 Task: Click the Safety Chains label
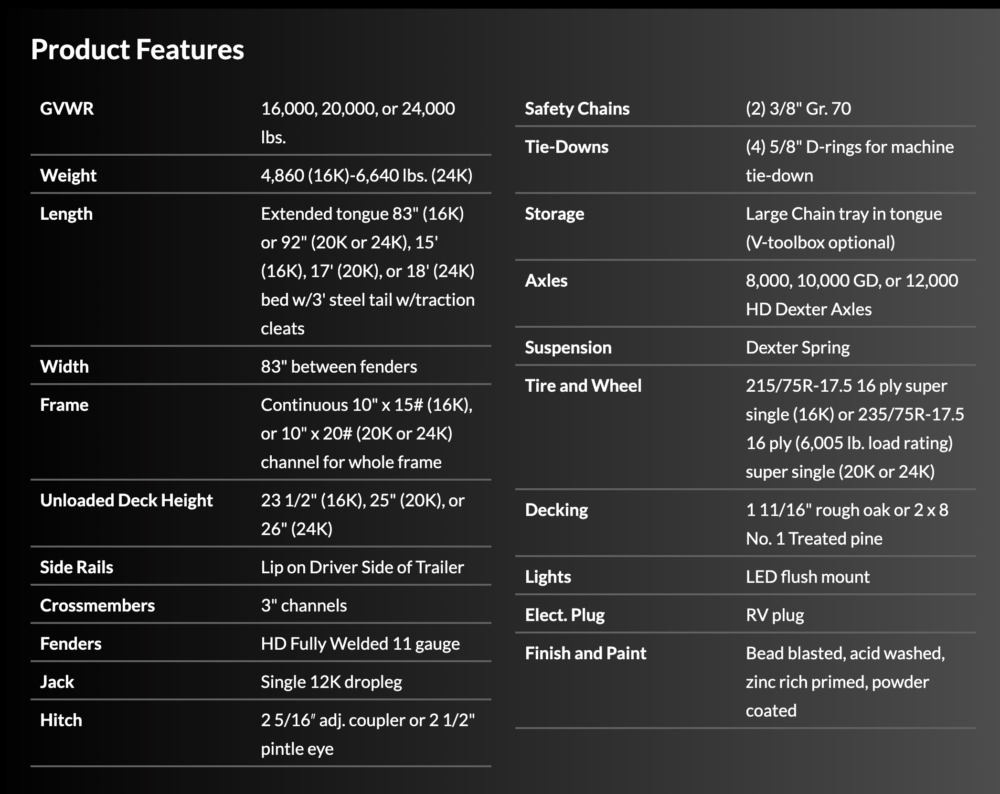(577, 108)
